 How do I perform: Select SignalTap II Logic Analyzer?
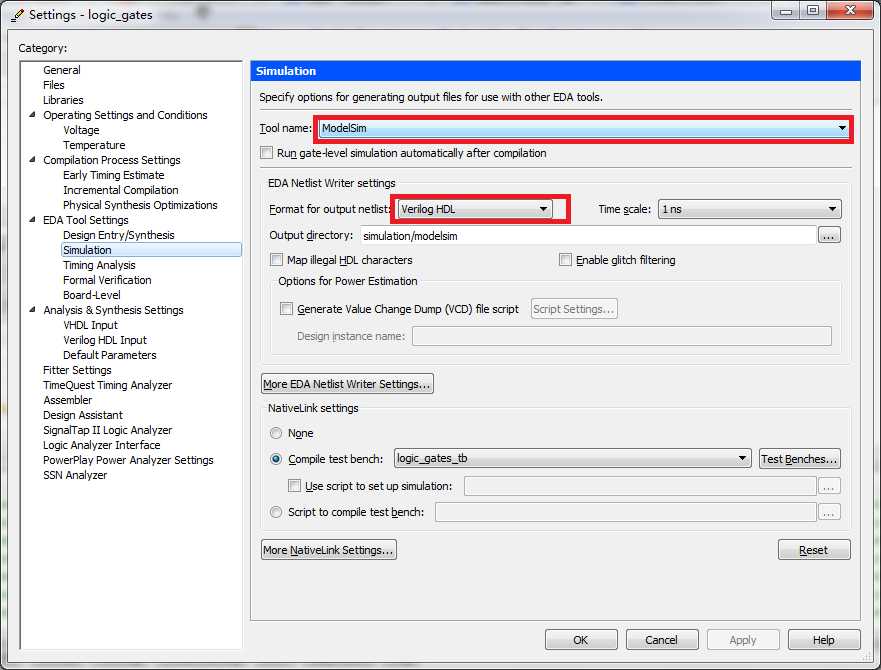(107, 430)
